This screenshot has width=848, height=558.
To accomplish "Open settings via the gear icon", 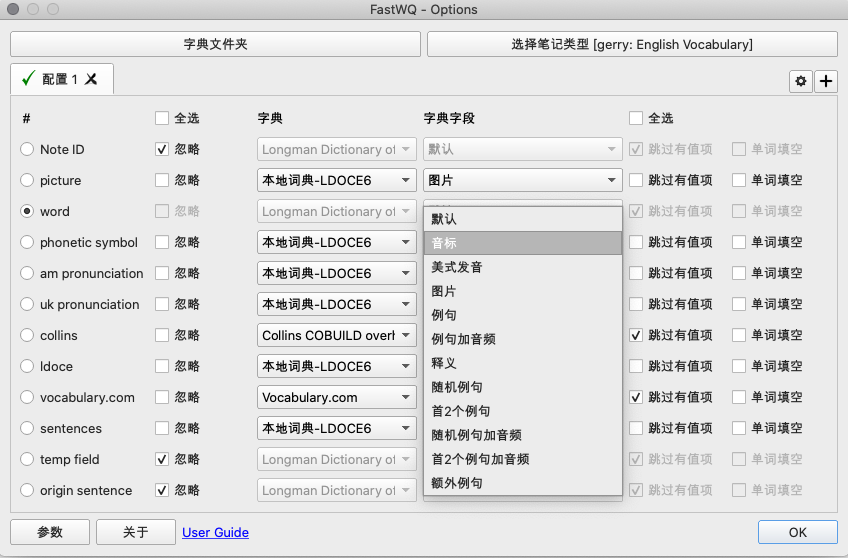I will [800, 81].
